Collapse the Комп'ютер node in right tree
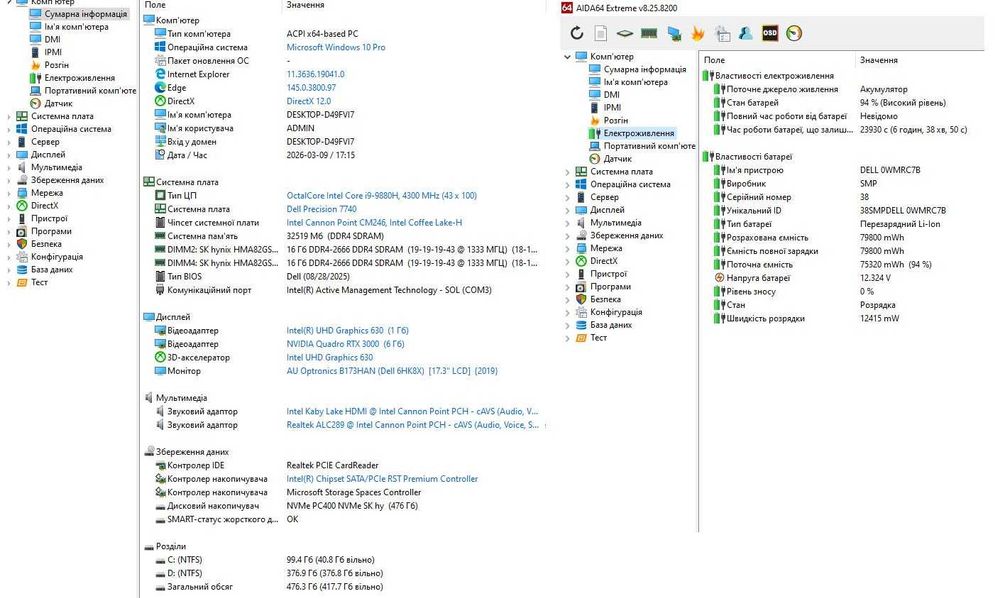The width and height of the screenshot is (1000, 598). pyautogui.click(x=567, y=57)
